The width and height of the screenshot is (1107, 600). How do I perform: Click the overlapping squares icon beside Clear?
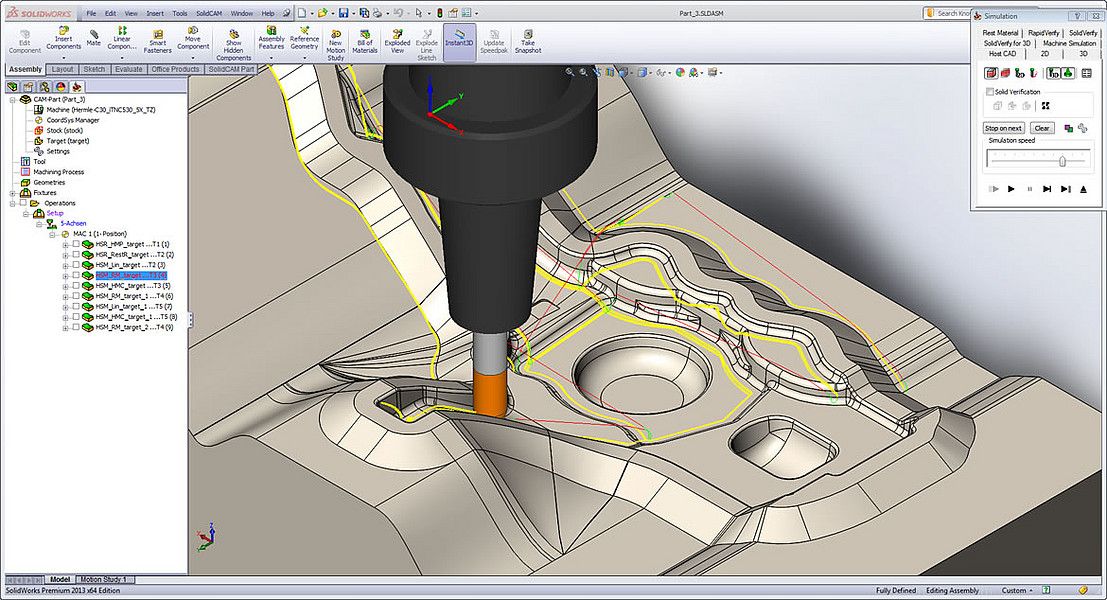coord(1068,128)
